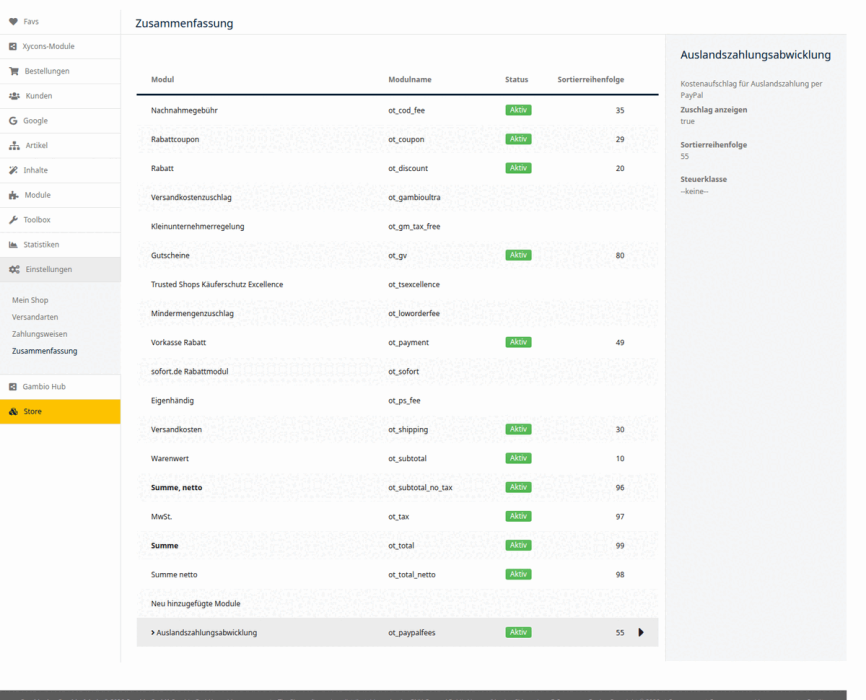Click the Aktiv badge for Vorkasse Rabatt
This screenshot has width=866, height=700.
click(518, 342)
